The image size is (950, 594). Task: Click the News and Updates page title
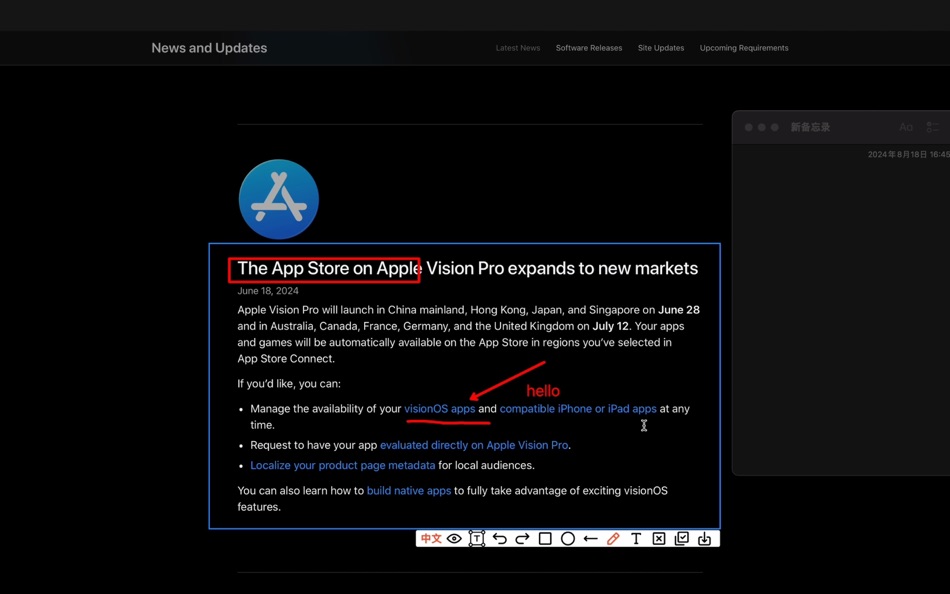(x=209, y=48)
